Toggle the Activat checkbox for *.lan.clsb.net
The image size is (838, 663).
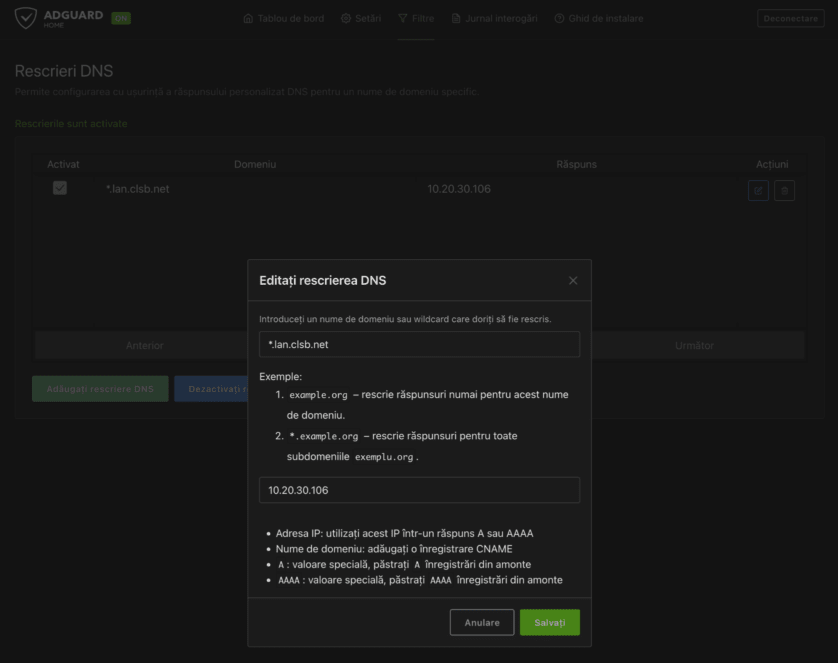60,188
